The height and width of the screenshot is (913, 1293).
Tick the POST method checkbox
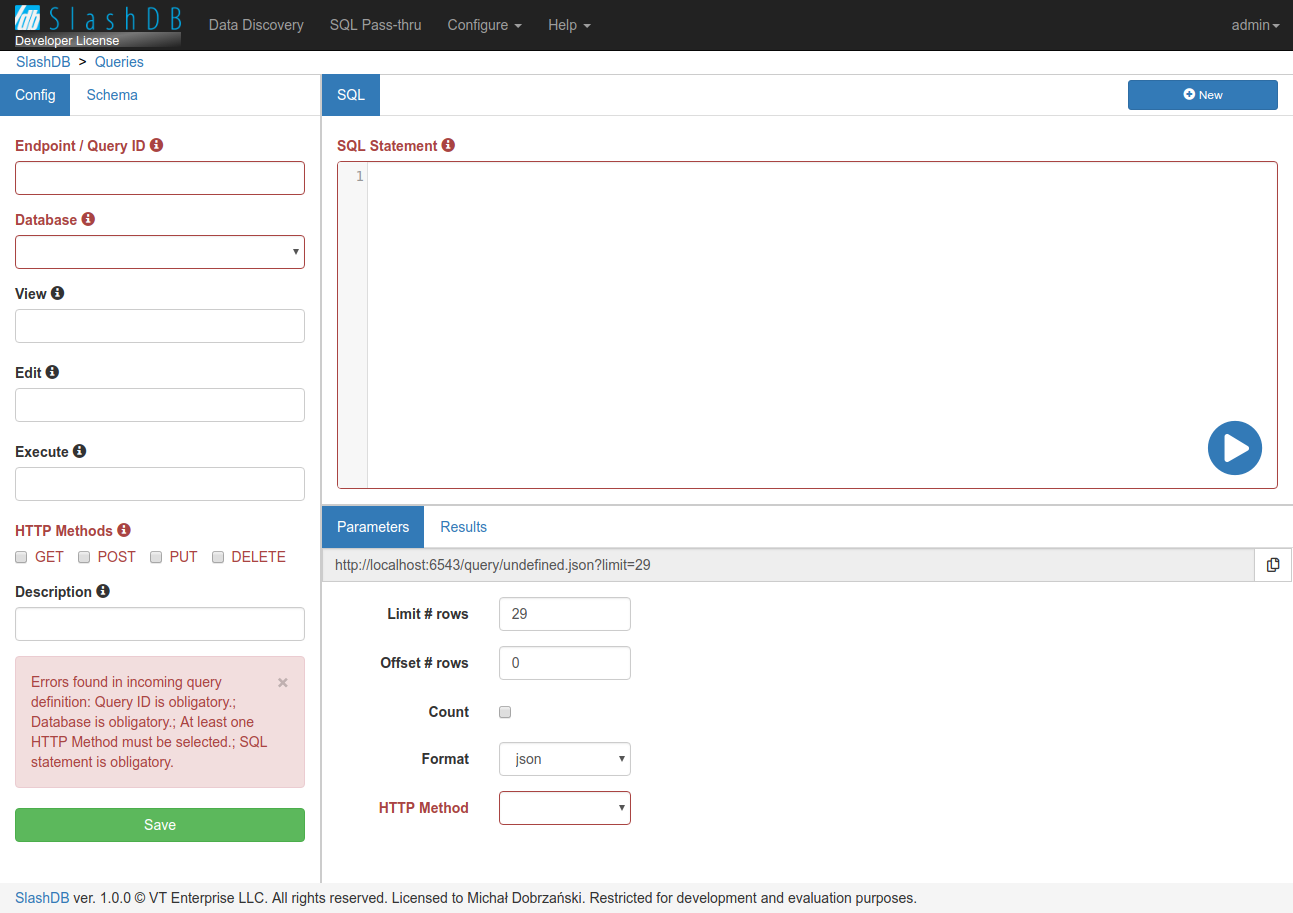click(x=84, y=557)
